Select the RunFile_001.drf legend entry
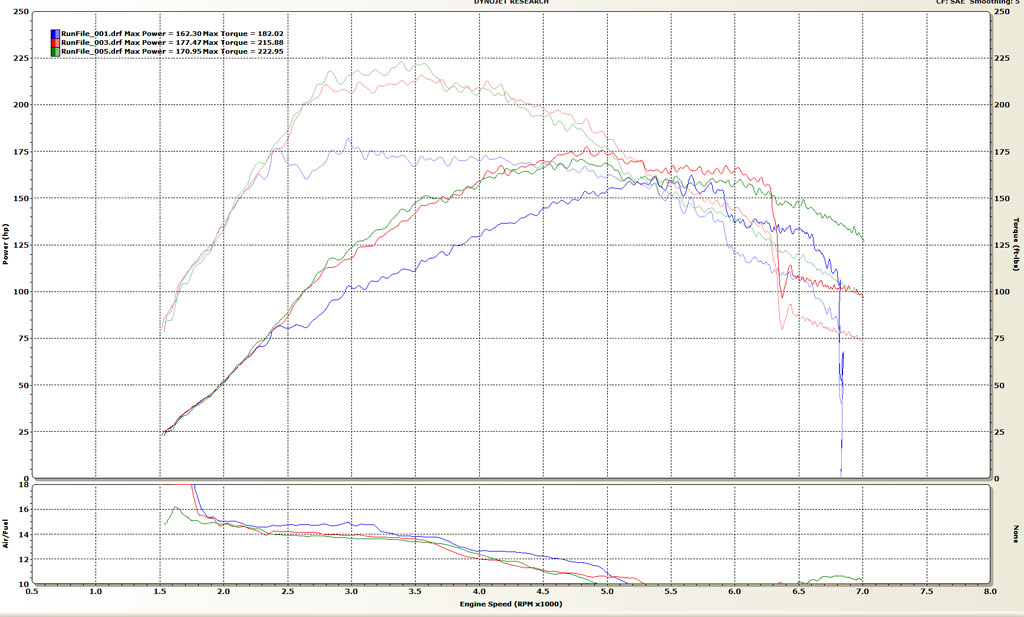The width and height of the screenshot is (1024, 617). coord(92,34)
